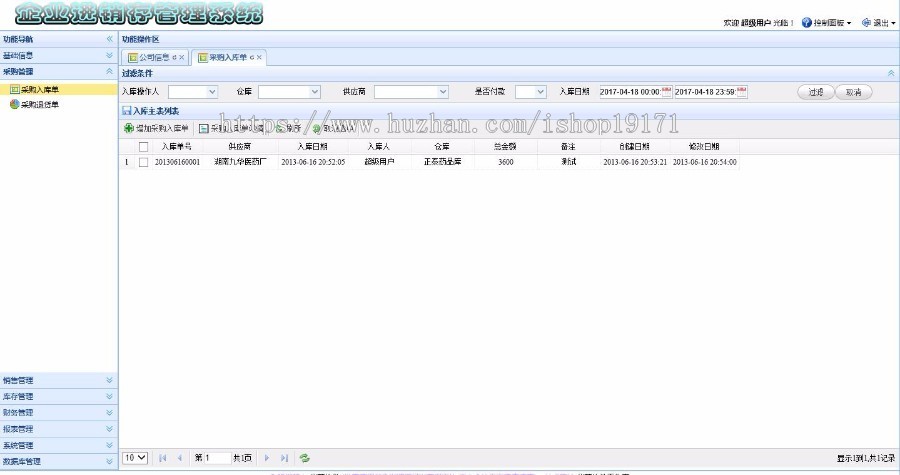This screenshot has height=475, width=900.
Task: Open the 是否付款 dropdown
Action: [540, 92]
